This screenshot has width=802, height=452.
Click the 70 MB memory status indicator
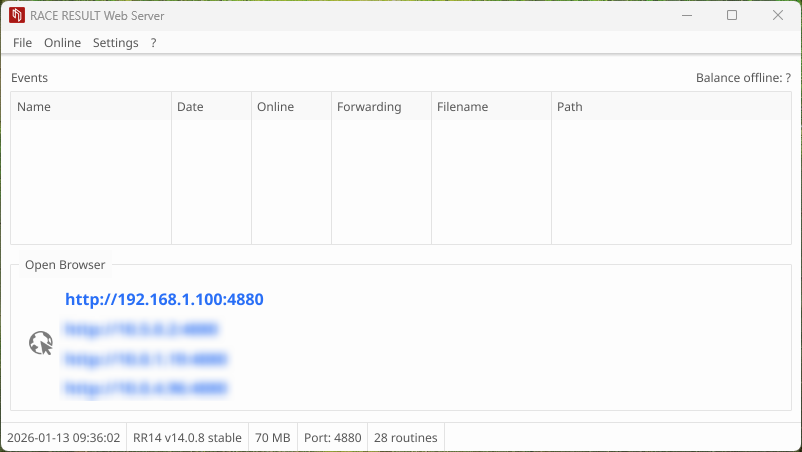point(273,438)
